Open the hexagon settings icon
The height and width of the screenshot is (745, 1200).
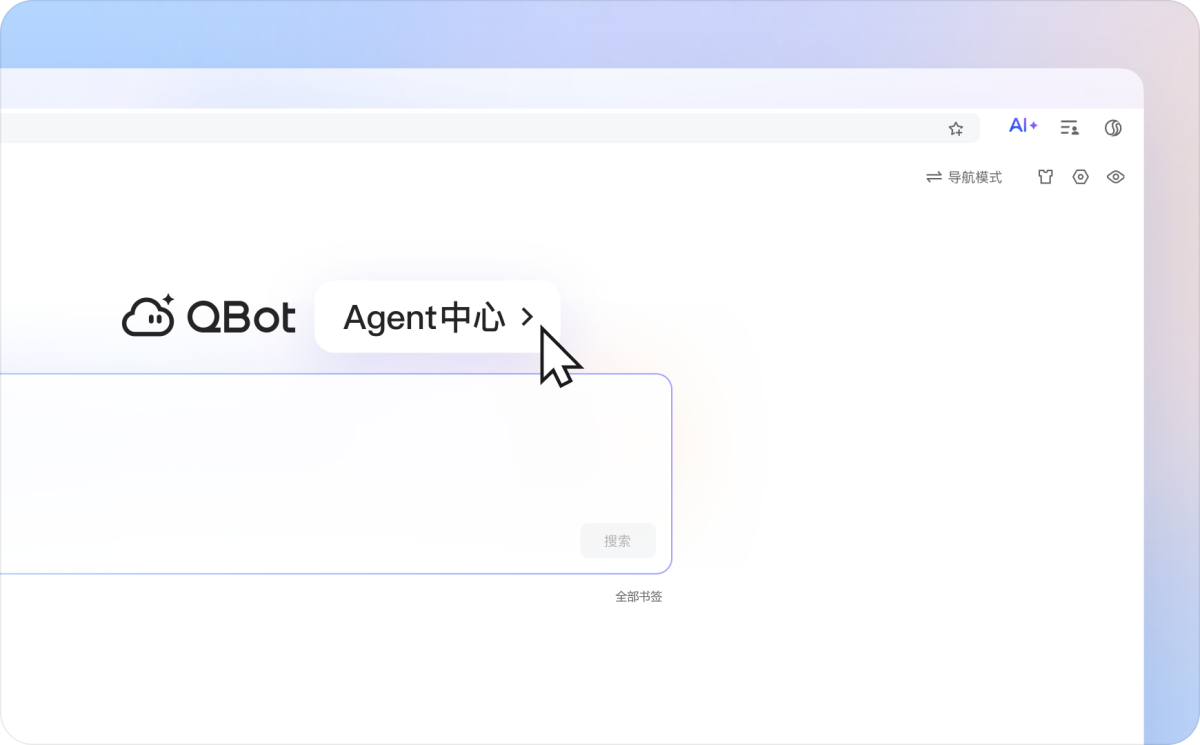pos(1080,177)
